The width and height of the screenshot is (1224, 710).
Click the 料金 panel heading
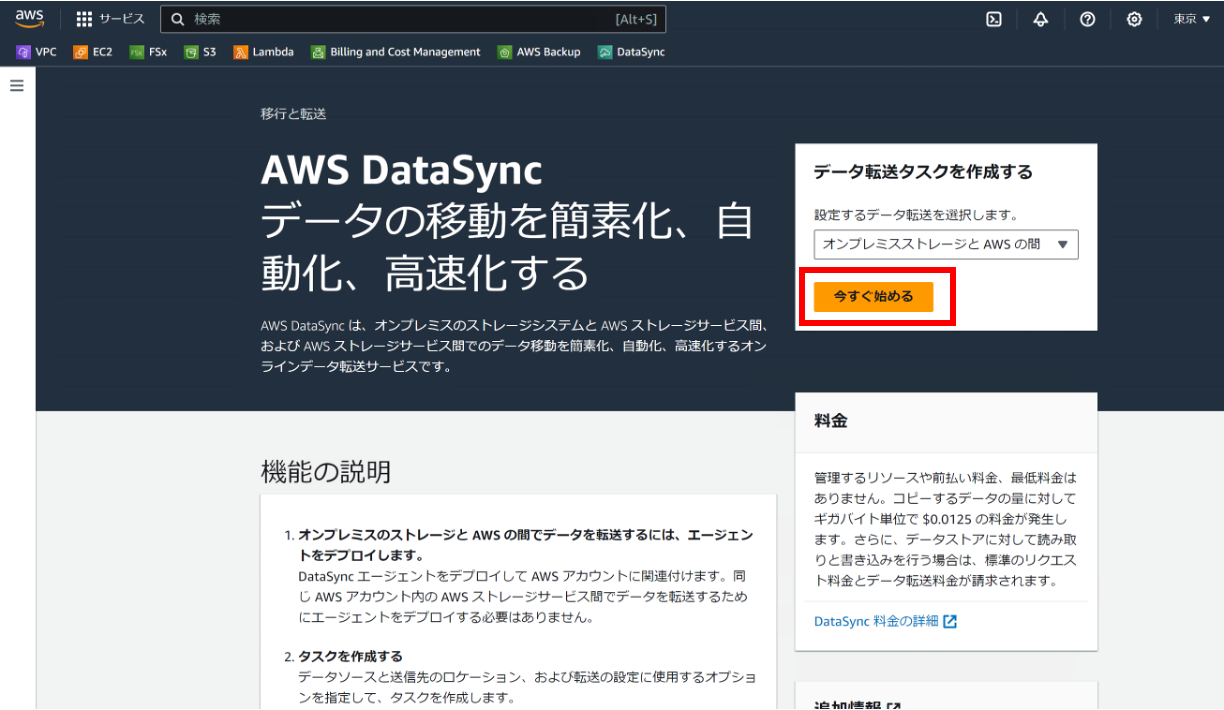[831, 421]
